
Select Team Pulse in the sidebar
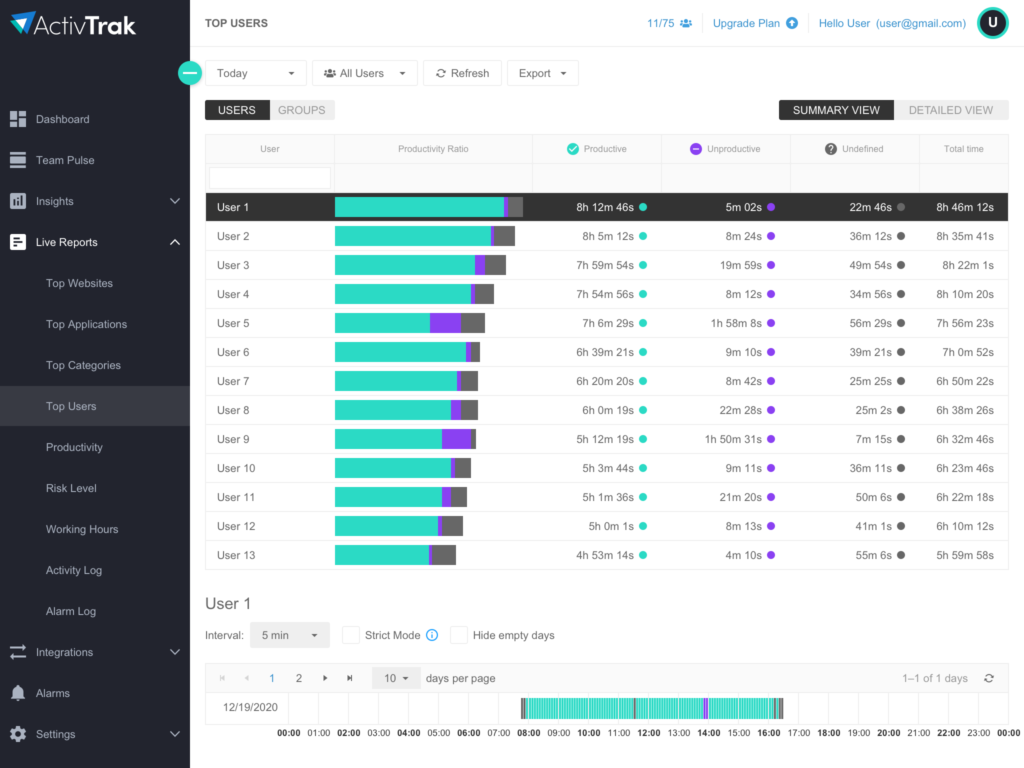click(x=62, y=159)
